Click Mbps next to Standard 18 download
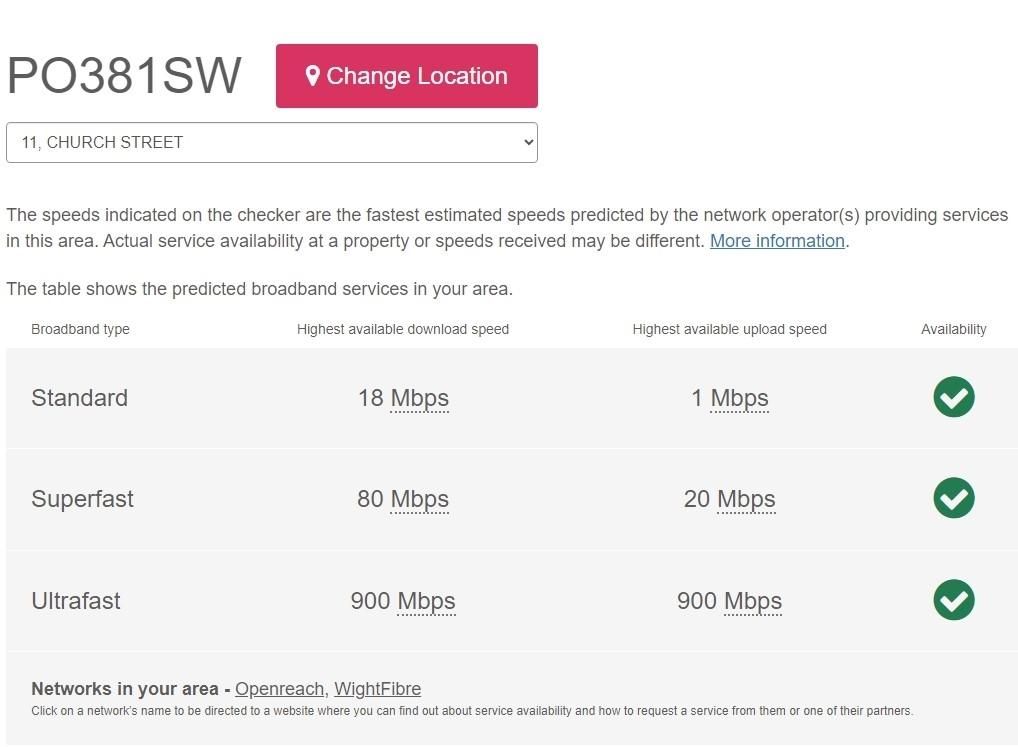This screenshot has height=747, width=1018. point(419,398)
